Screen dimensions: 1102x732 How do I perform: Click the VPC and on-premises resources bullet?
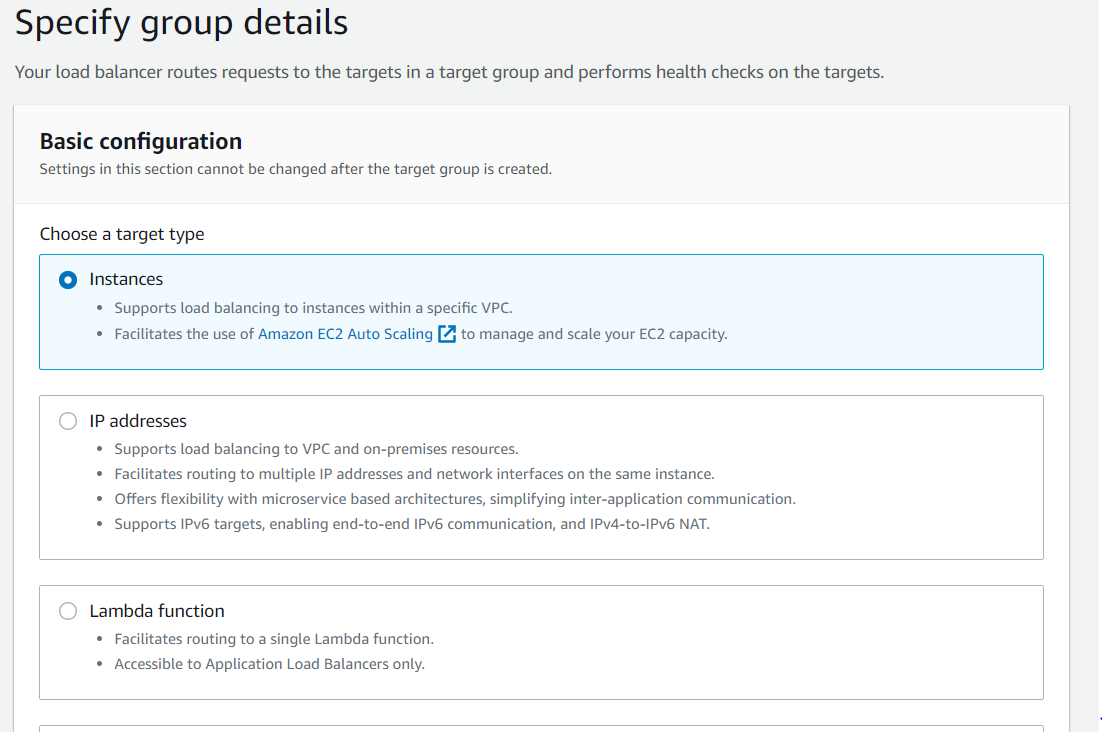tap(316, 449)
